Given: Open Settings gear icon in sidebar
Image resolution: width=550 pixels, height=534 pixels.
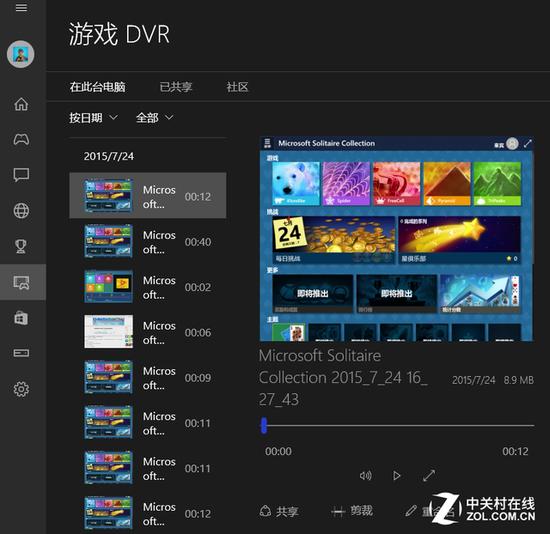Looking at the screenshot, I should pos(21,389).
